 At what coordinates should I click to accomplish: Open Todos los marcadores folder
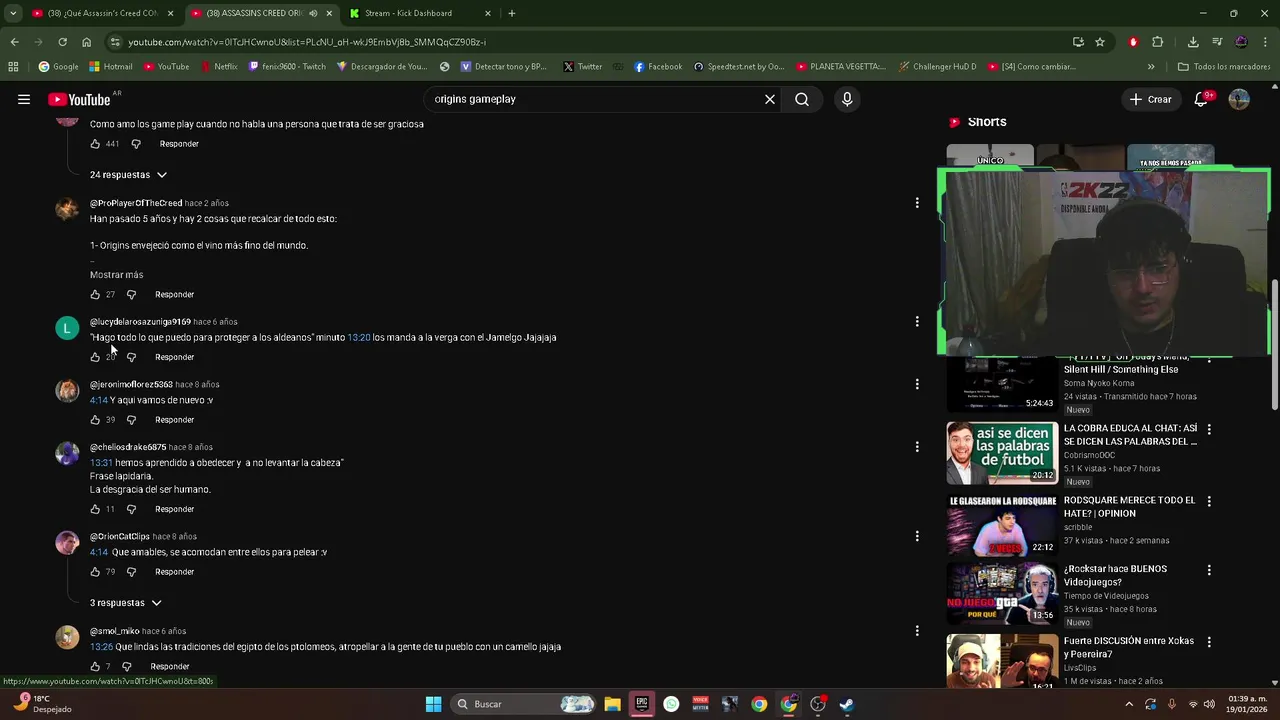(x=1224, y=67)
